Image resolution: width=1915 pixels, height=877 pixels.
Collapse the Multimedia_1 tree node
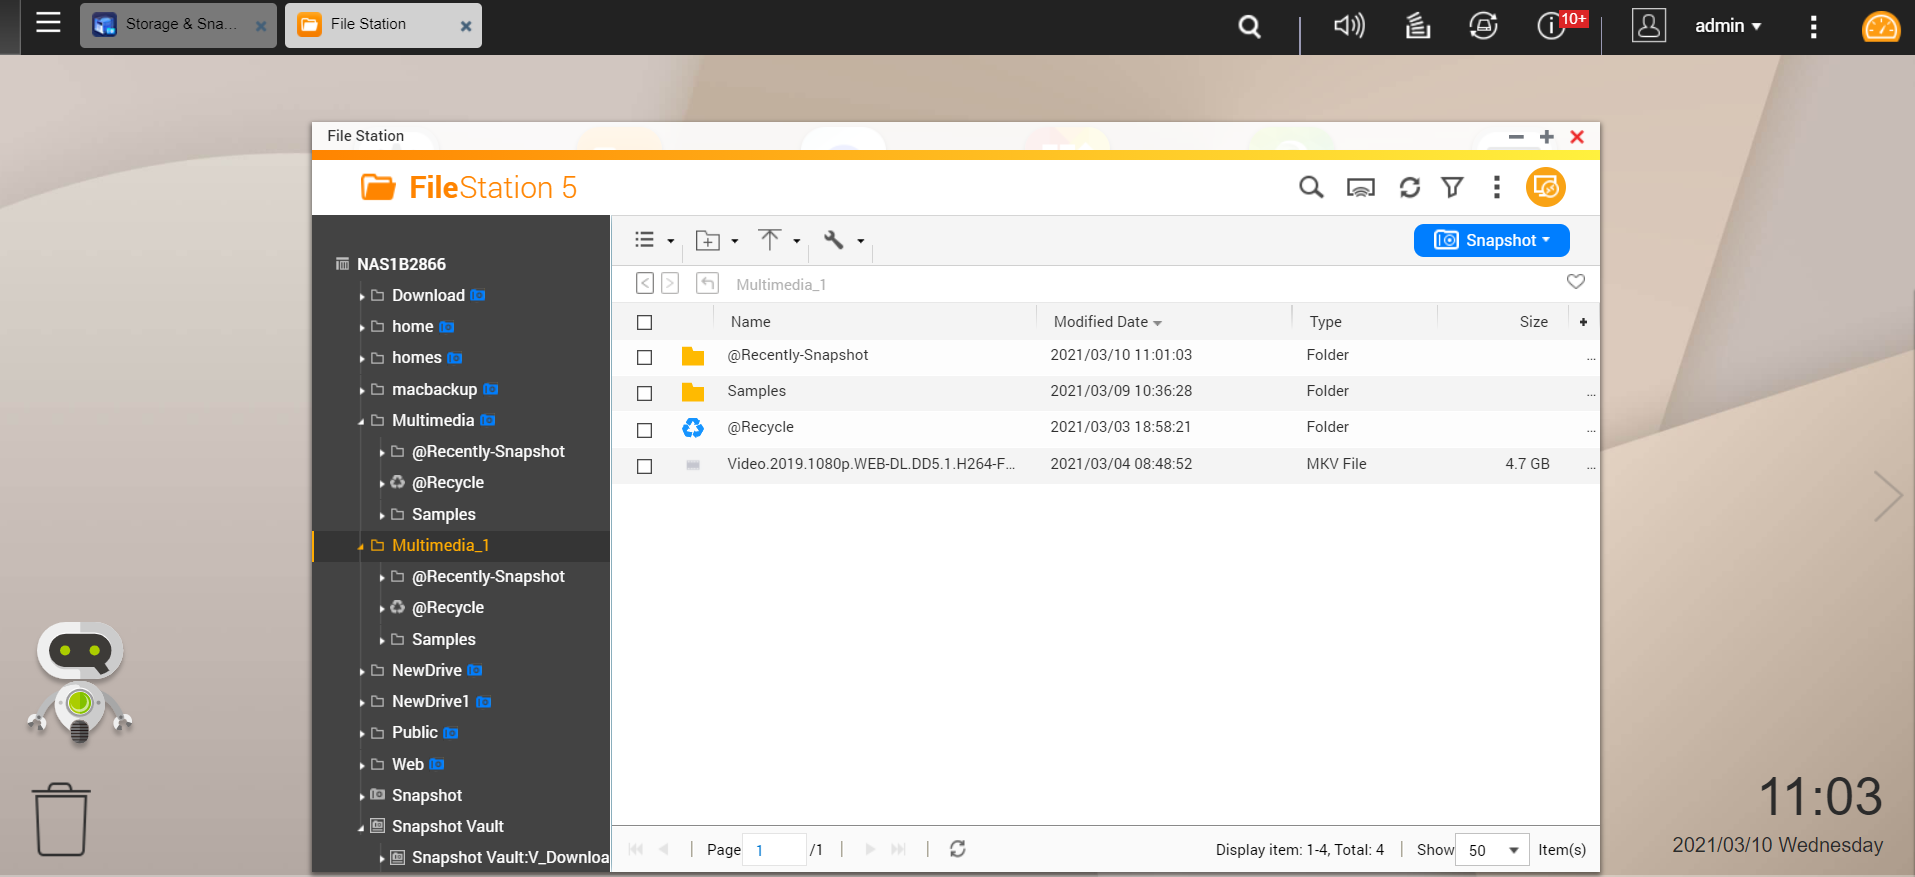pyautogui.click(x=361, y=547)
